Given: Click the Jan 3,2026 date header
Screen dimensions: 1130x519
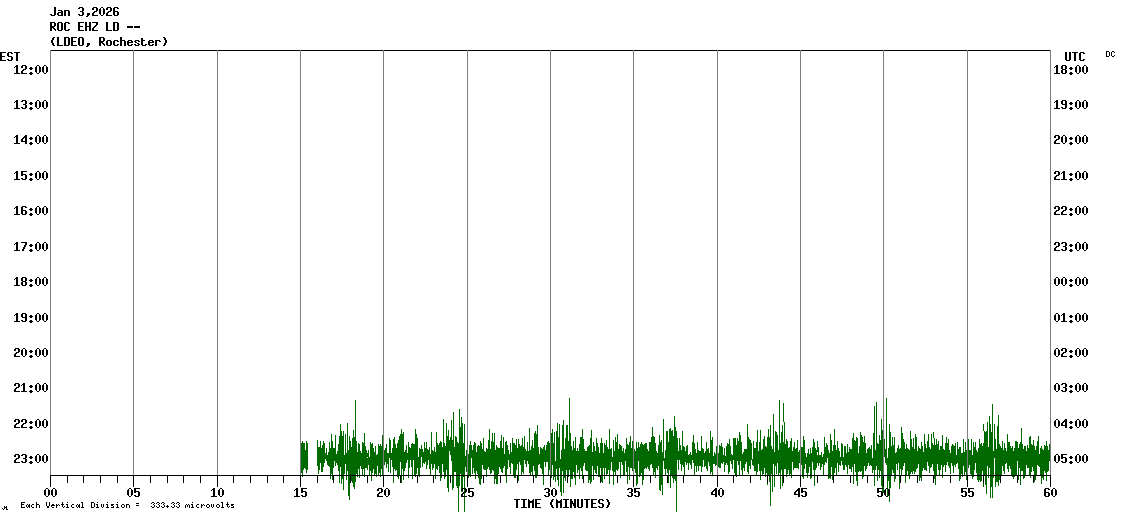Looking at the screenshot, I should (x=84, y=12).
